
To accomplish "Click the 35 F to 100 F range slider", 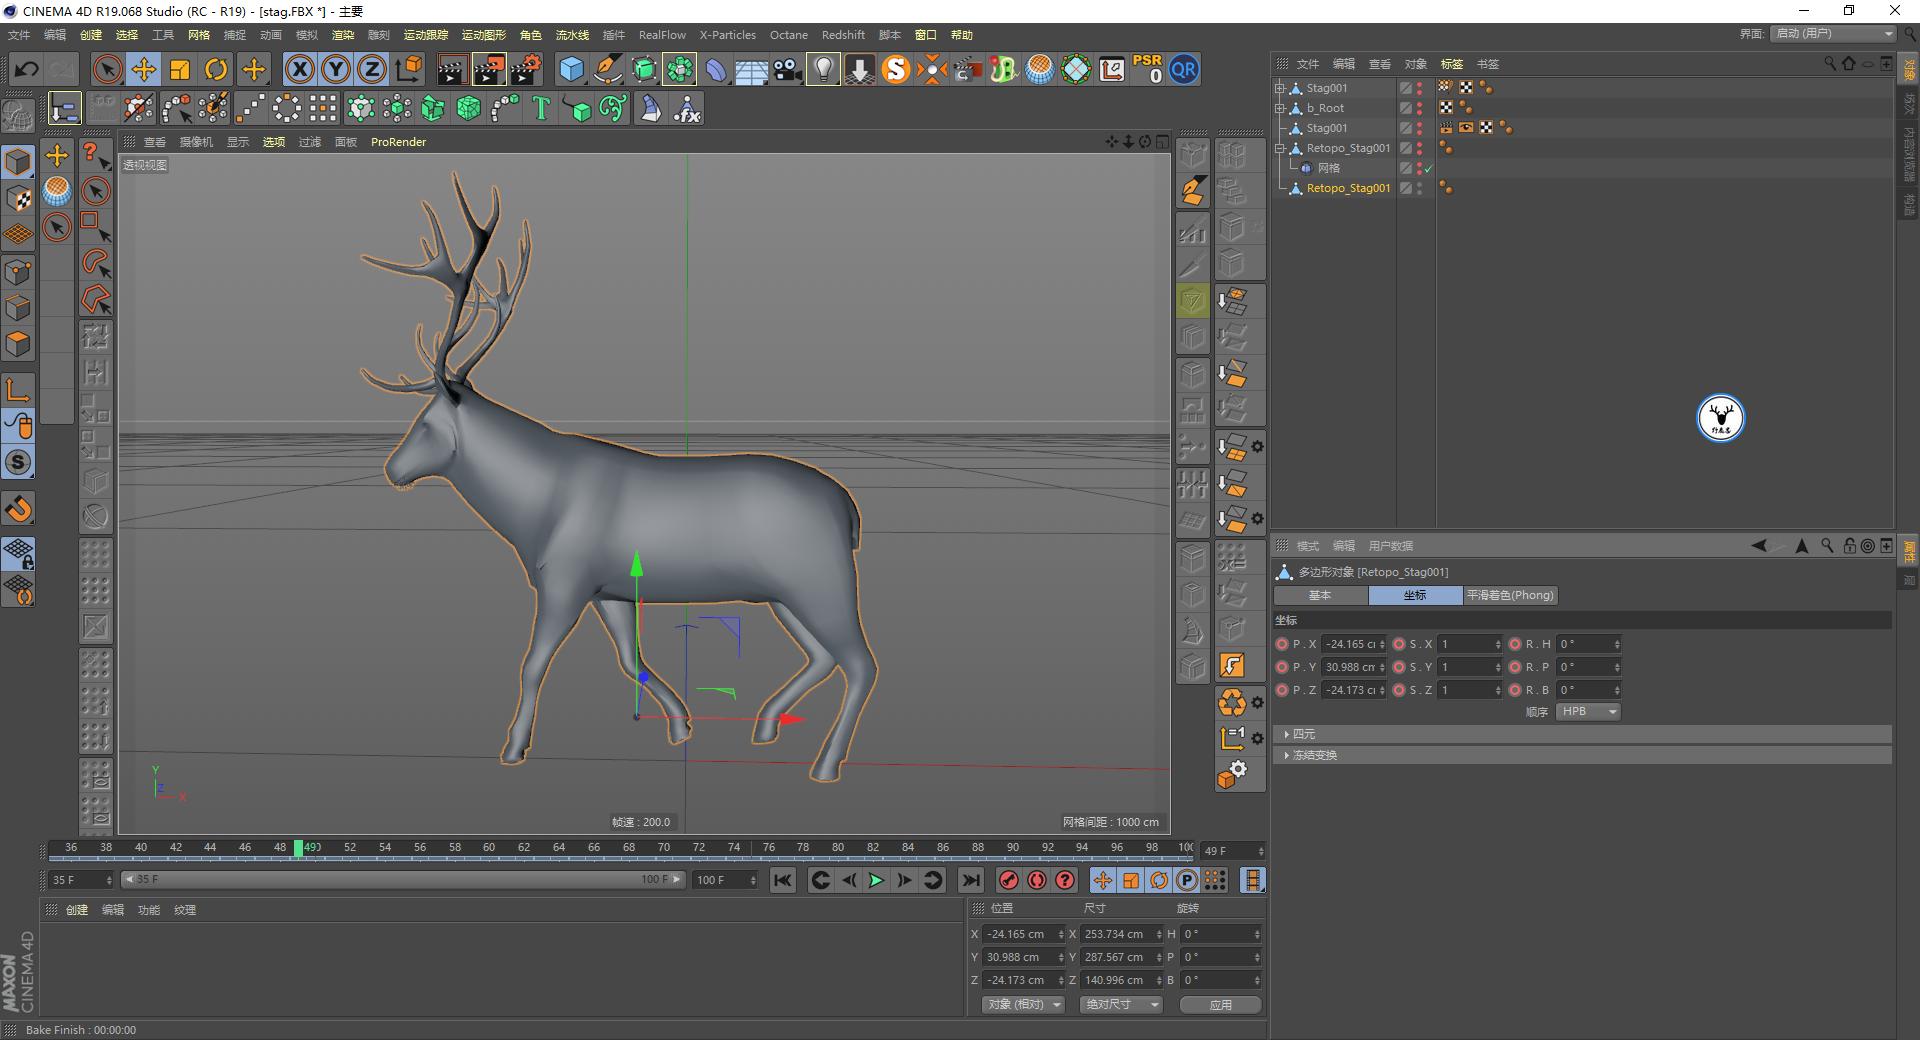I will pos(402,880).
